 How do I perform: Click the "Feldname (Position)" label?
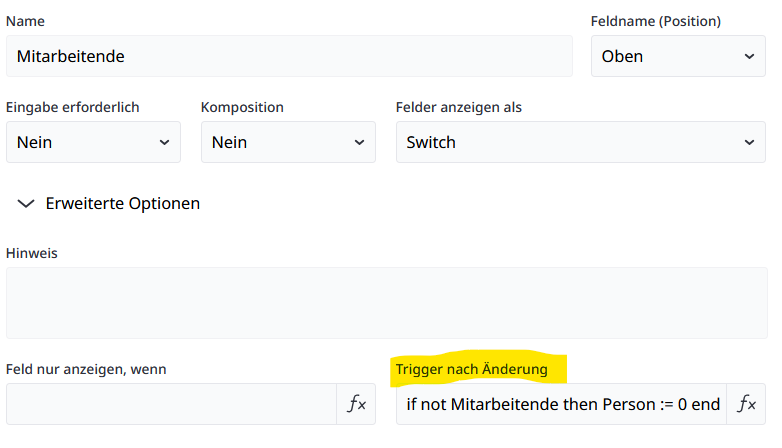pyautogui.click(x=656, y=21)
